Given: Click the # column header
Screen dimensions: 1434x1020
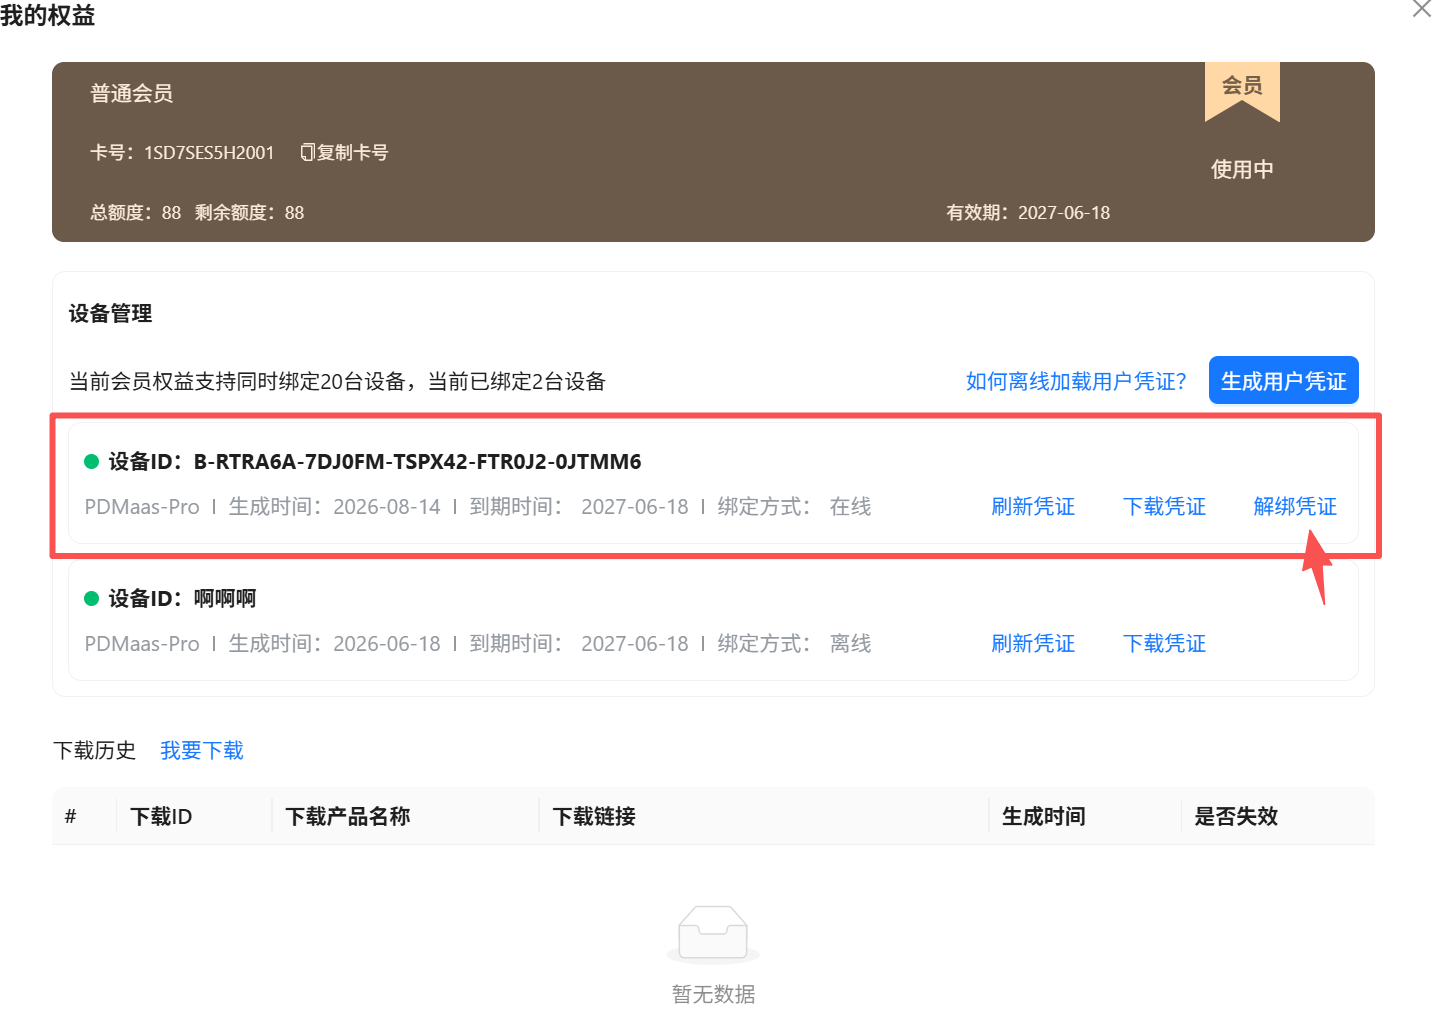Looking at the screenshot, I should coord(70,816).
